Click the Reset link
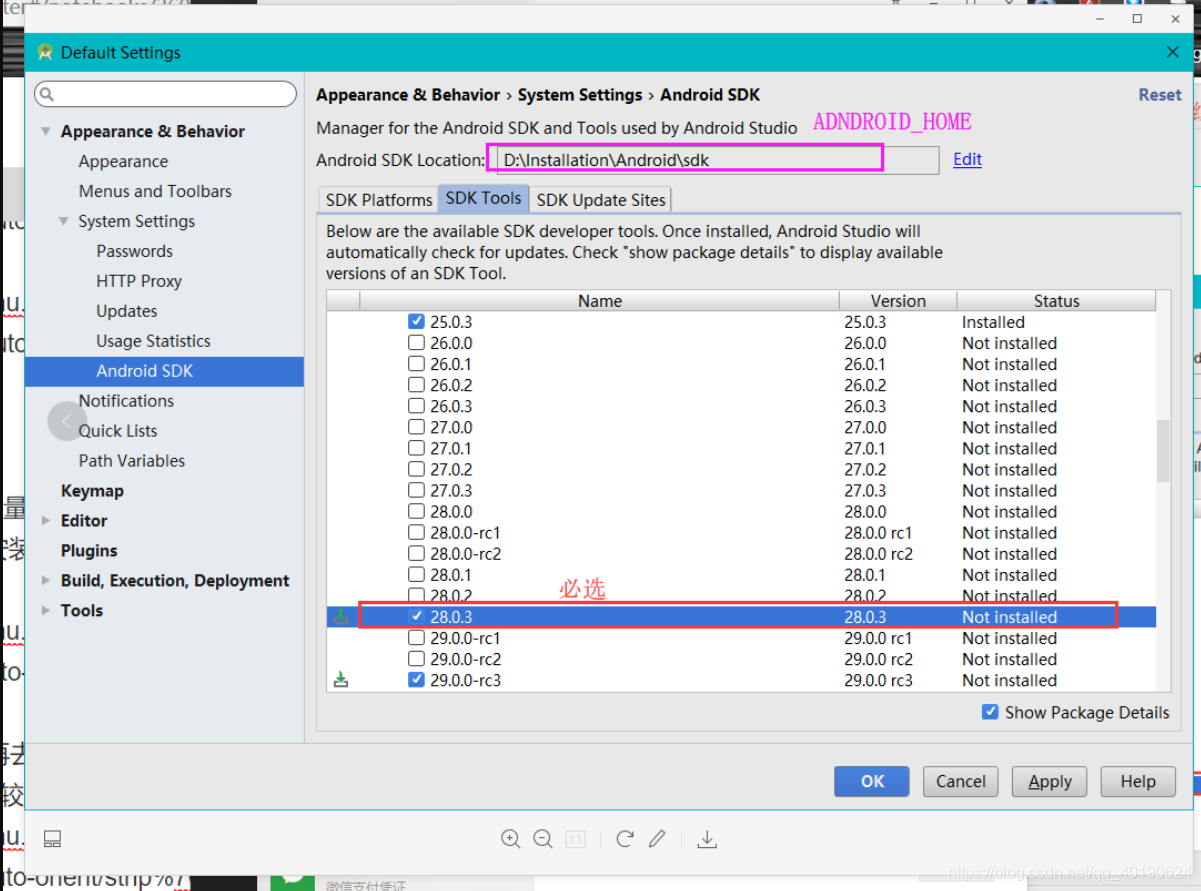1201x891 pixels. click(x=1160, y=95)
